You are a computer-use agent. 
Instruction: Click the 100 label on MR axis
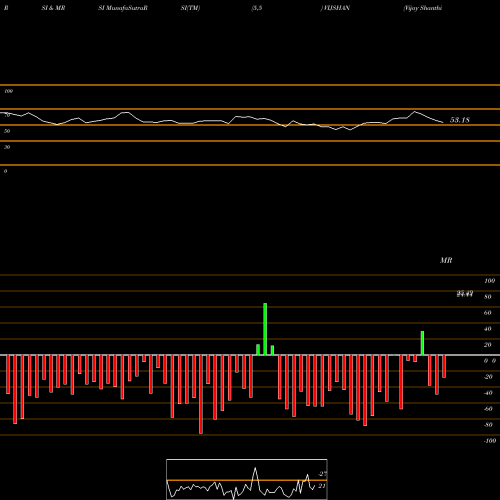(x=489, y=281)
